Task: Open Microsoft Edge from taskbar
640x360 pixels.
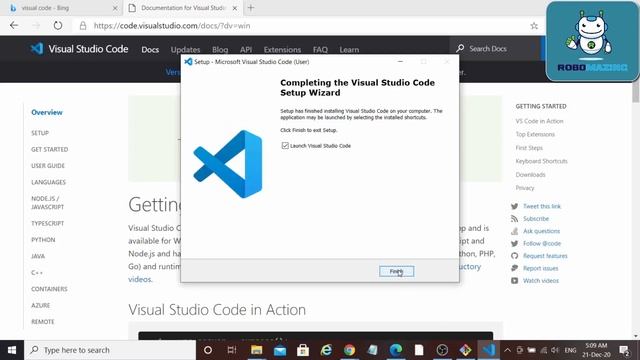Action: (396, 350)
